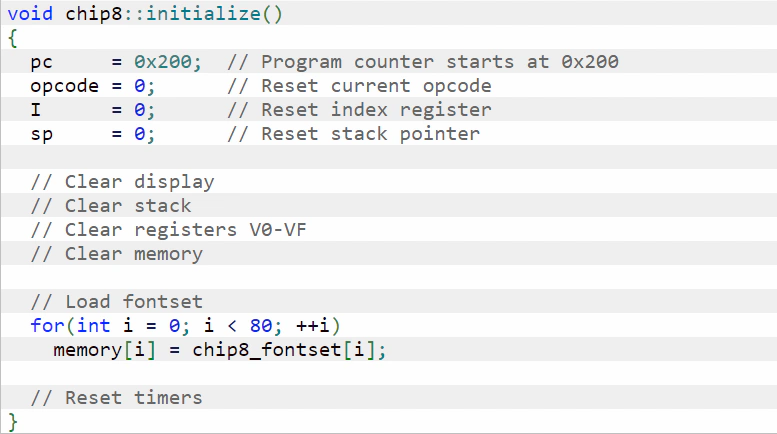
Task: Click the Reset timers comment
Action: click(x=116, y=398)
